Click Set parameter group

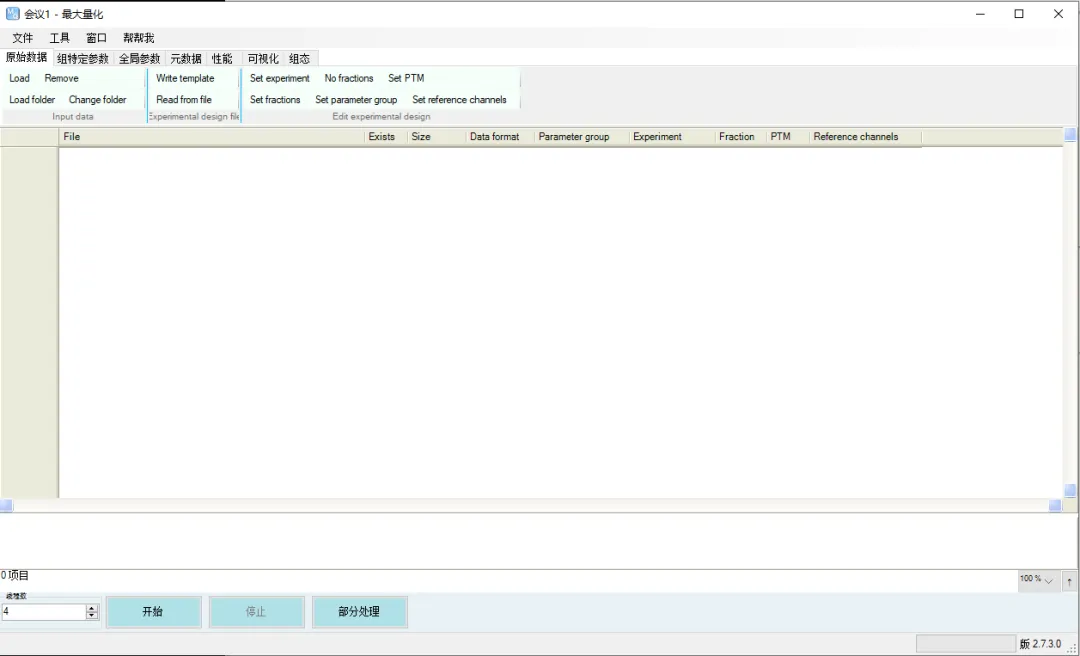click(x=356, y=100)
